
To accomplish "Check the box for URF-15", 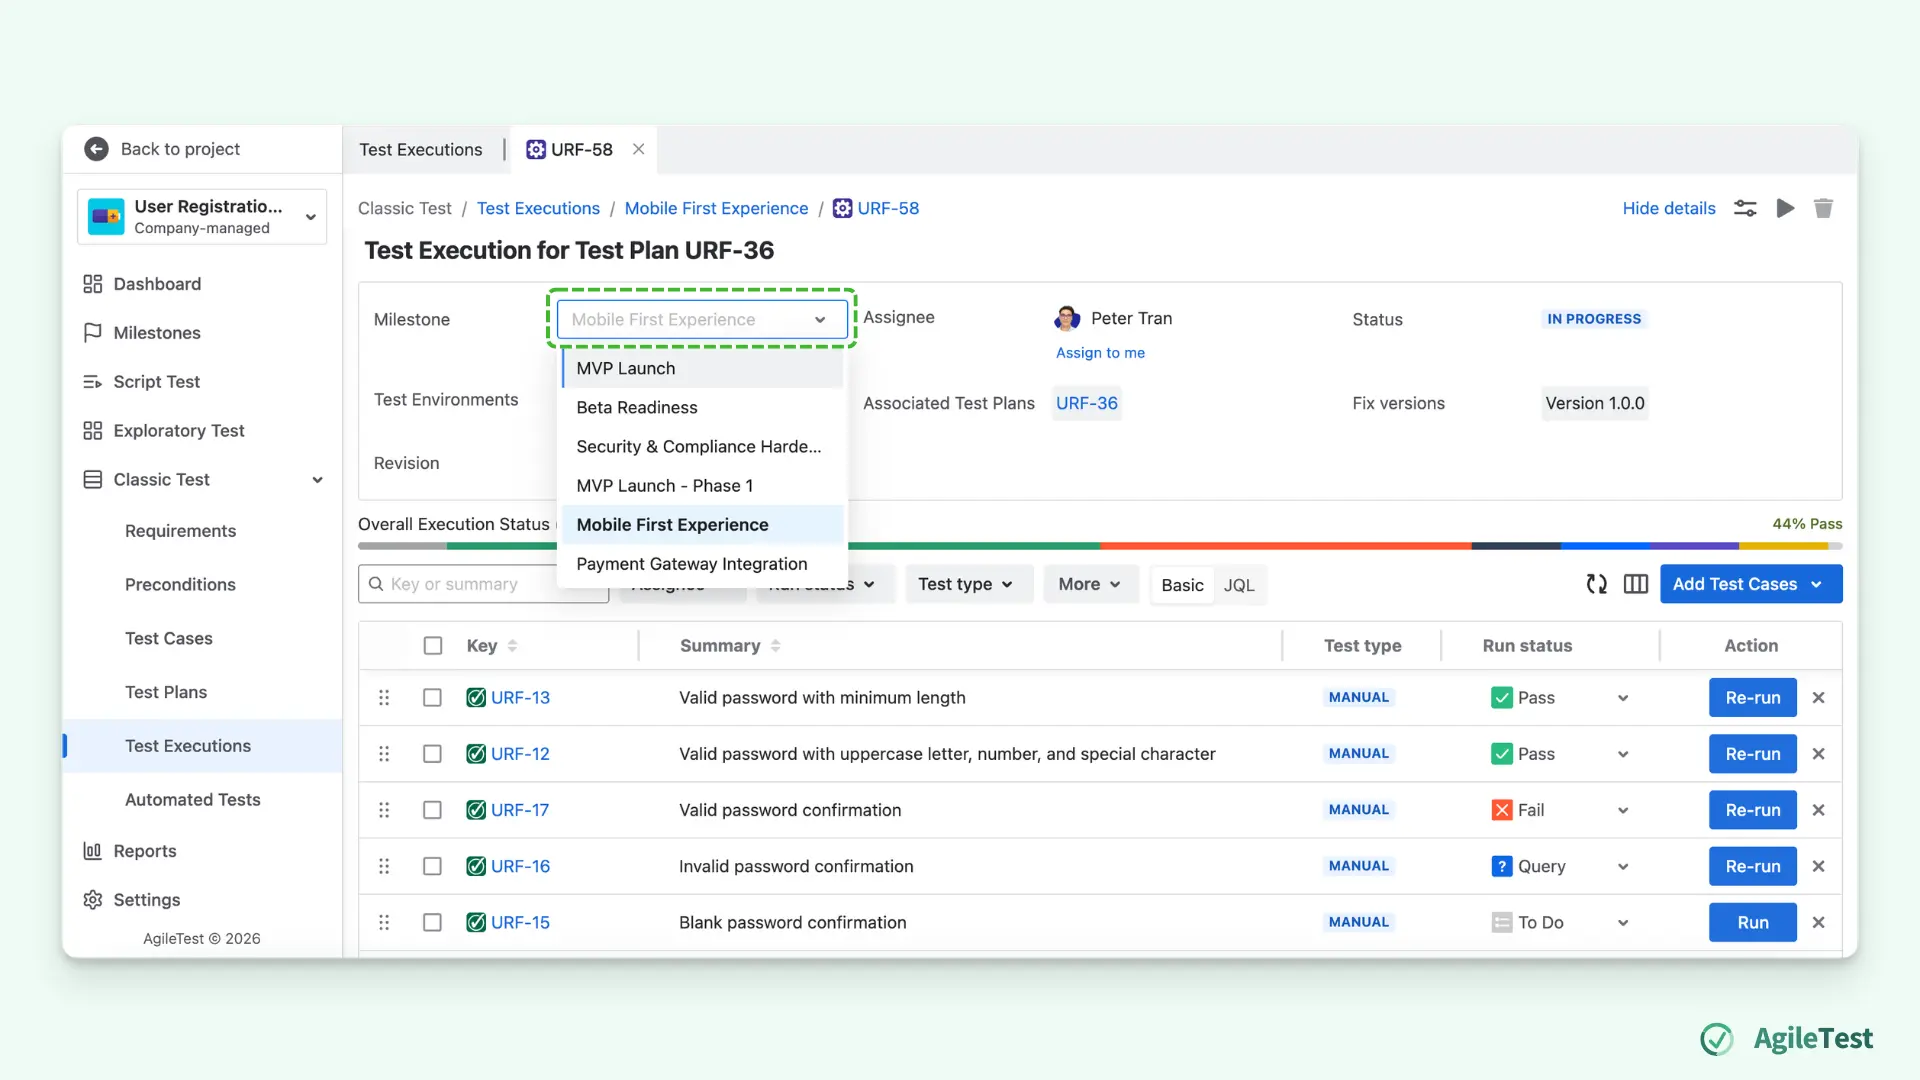I will tap(432, 922).
